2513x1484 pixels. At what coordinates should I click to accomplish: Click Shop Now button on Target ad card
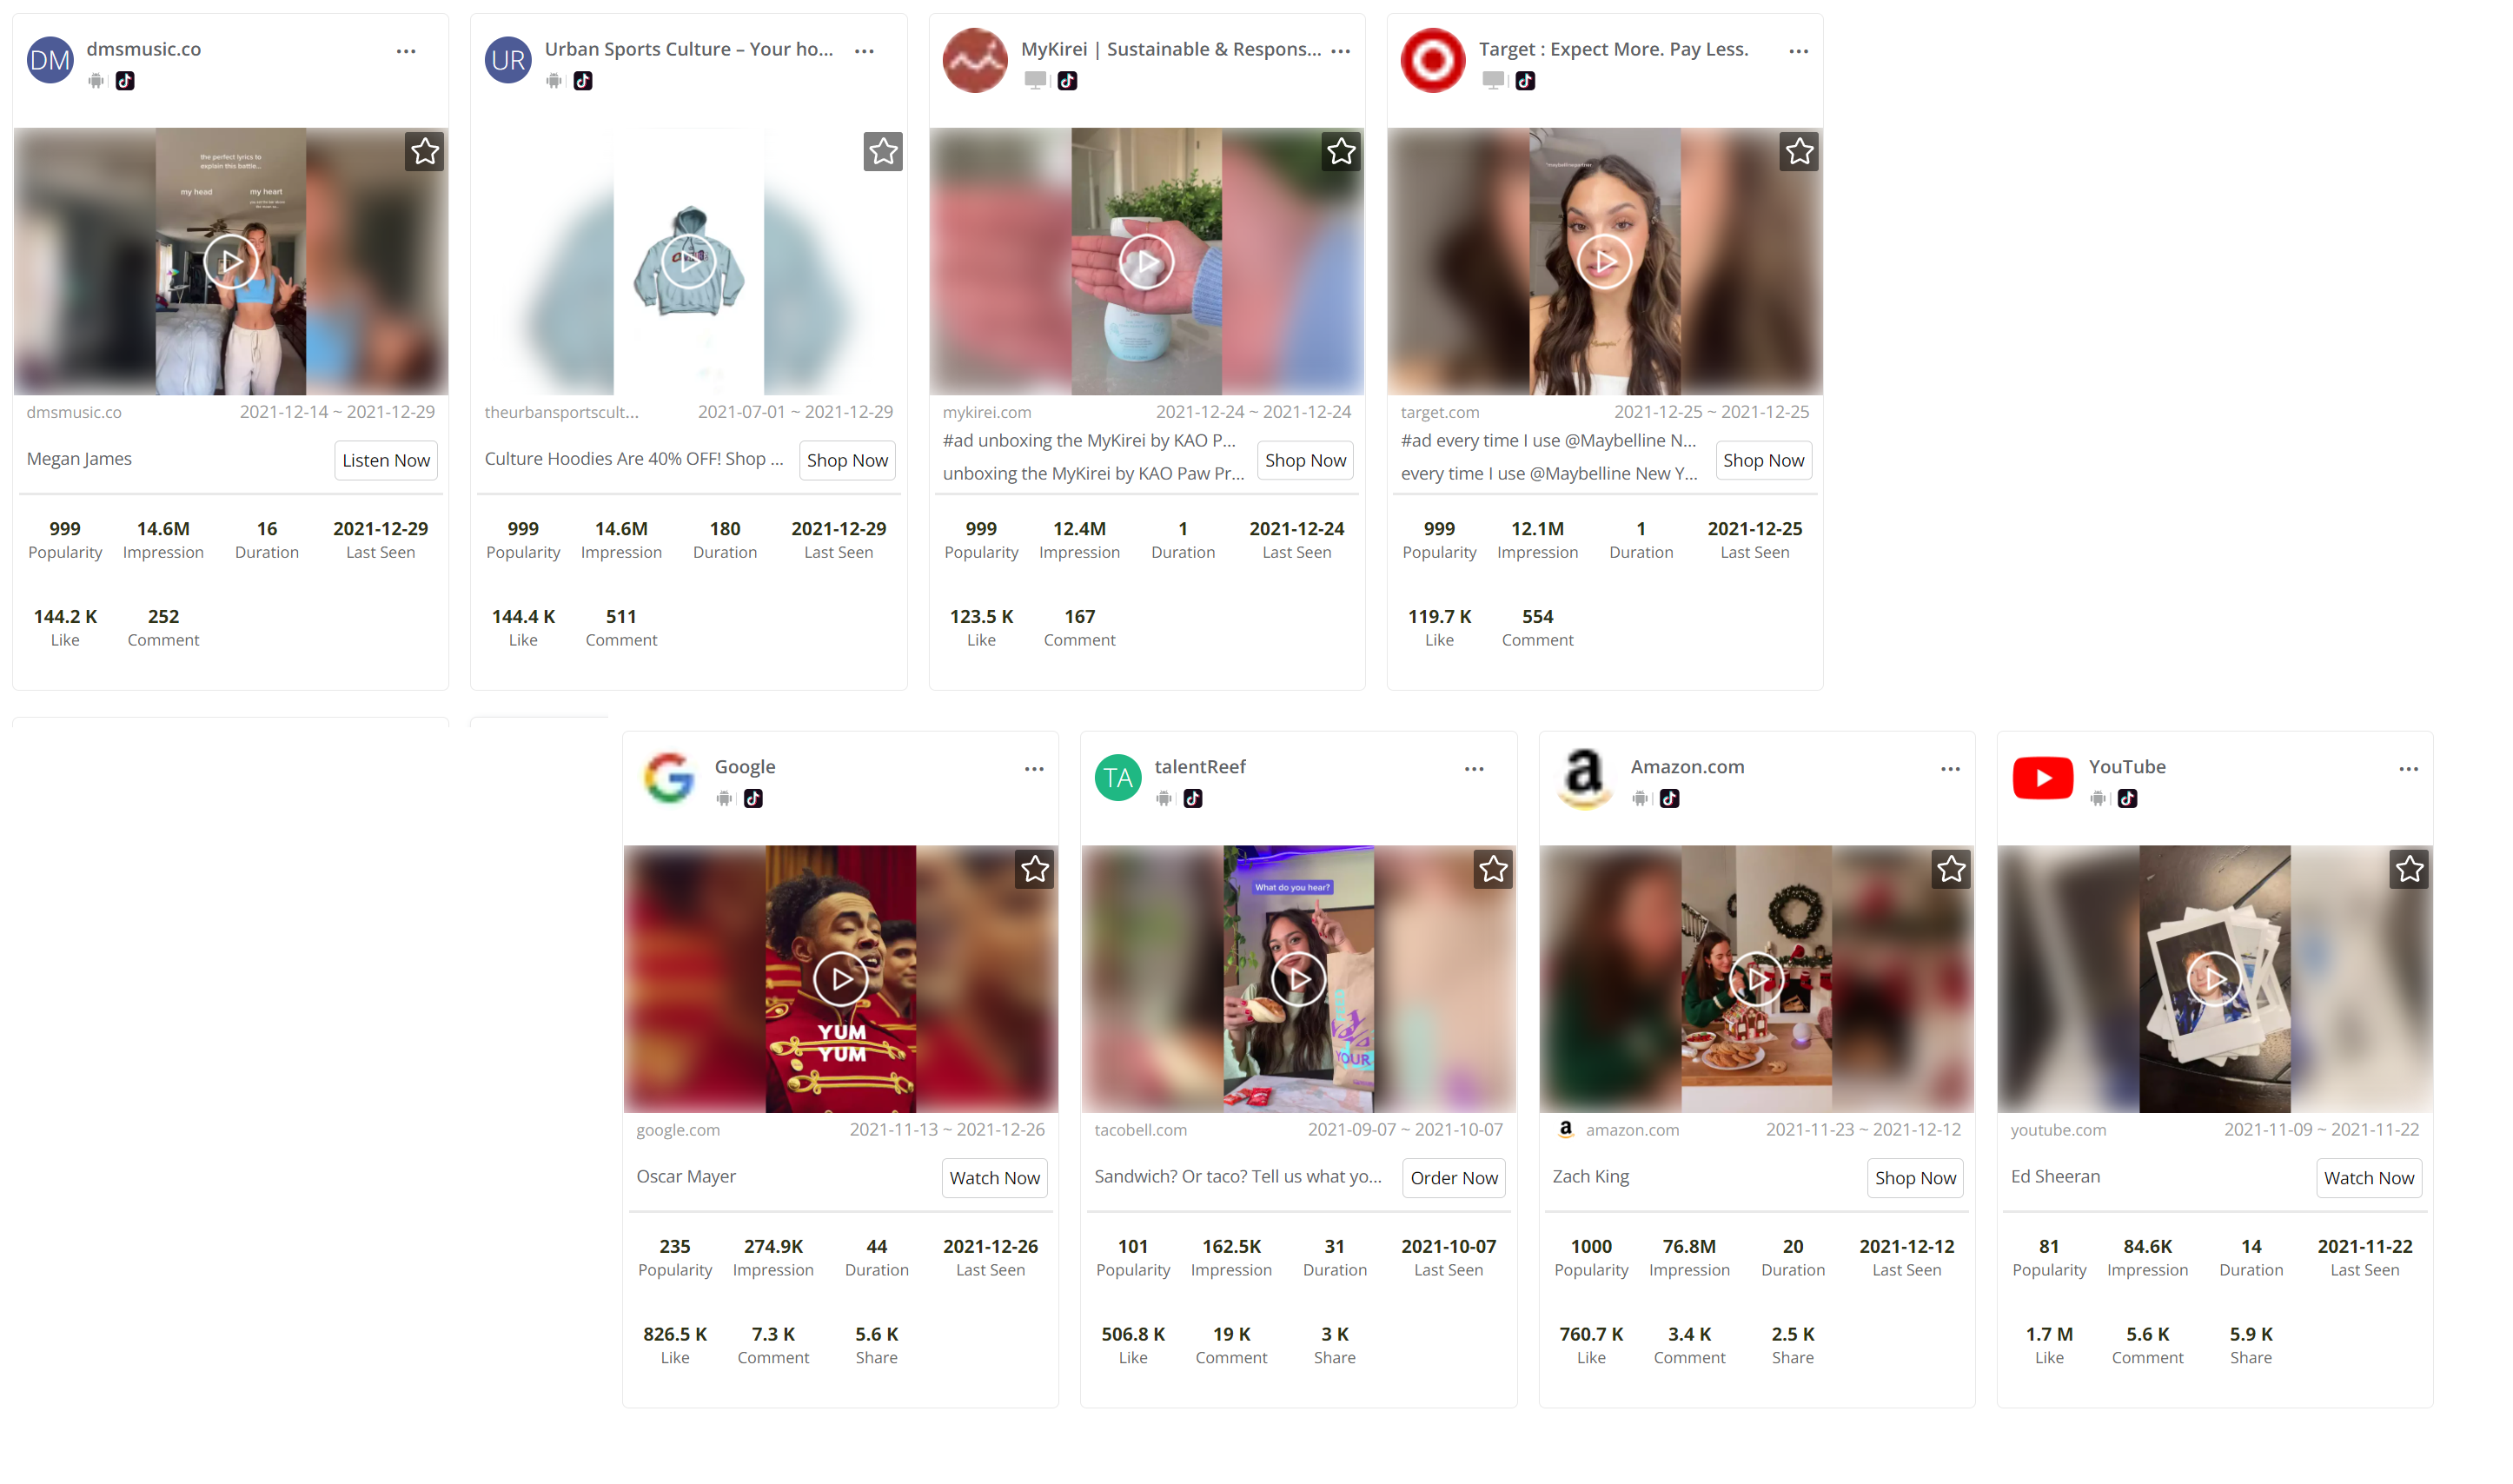[x=1762, y=460]
